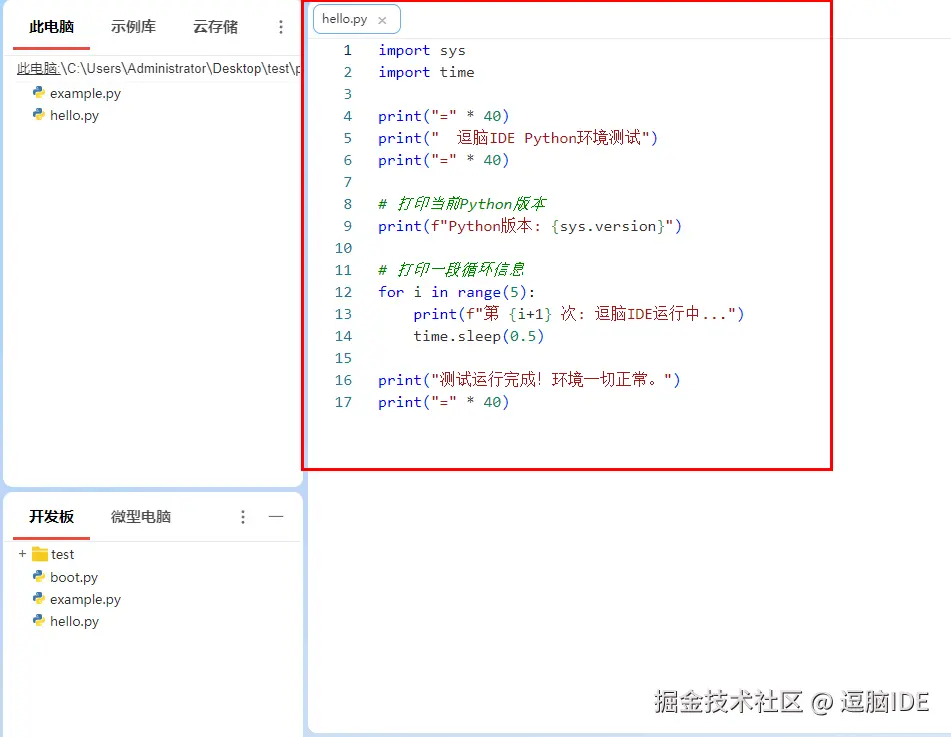Open the 微型电脑 tab
Image resolution: width=951 pixels, height=737 pixels.
(x=141, y=517)
